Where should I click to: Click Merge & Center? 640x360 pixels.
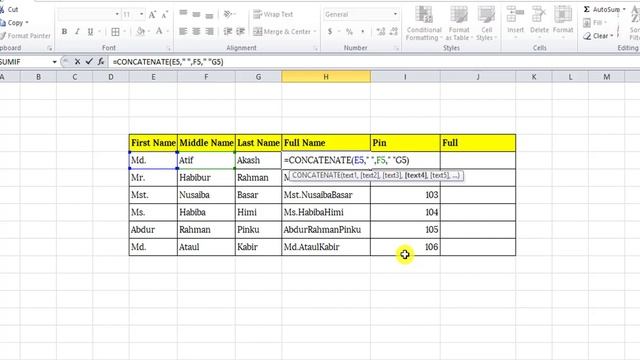click(x=282, y=31)
